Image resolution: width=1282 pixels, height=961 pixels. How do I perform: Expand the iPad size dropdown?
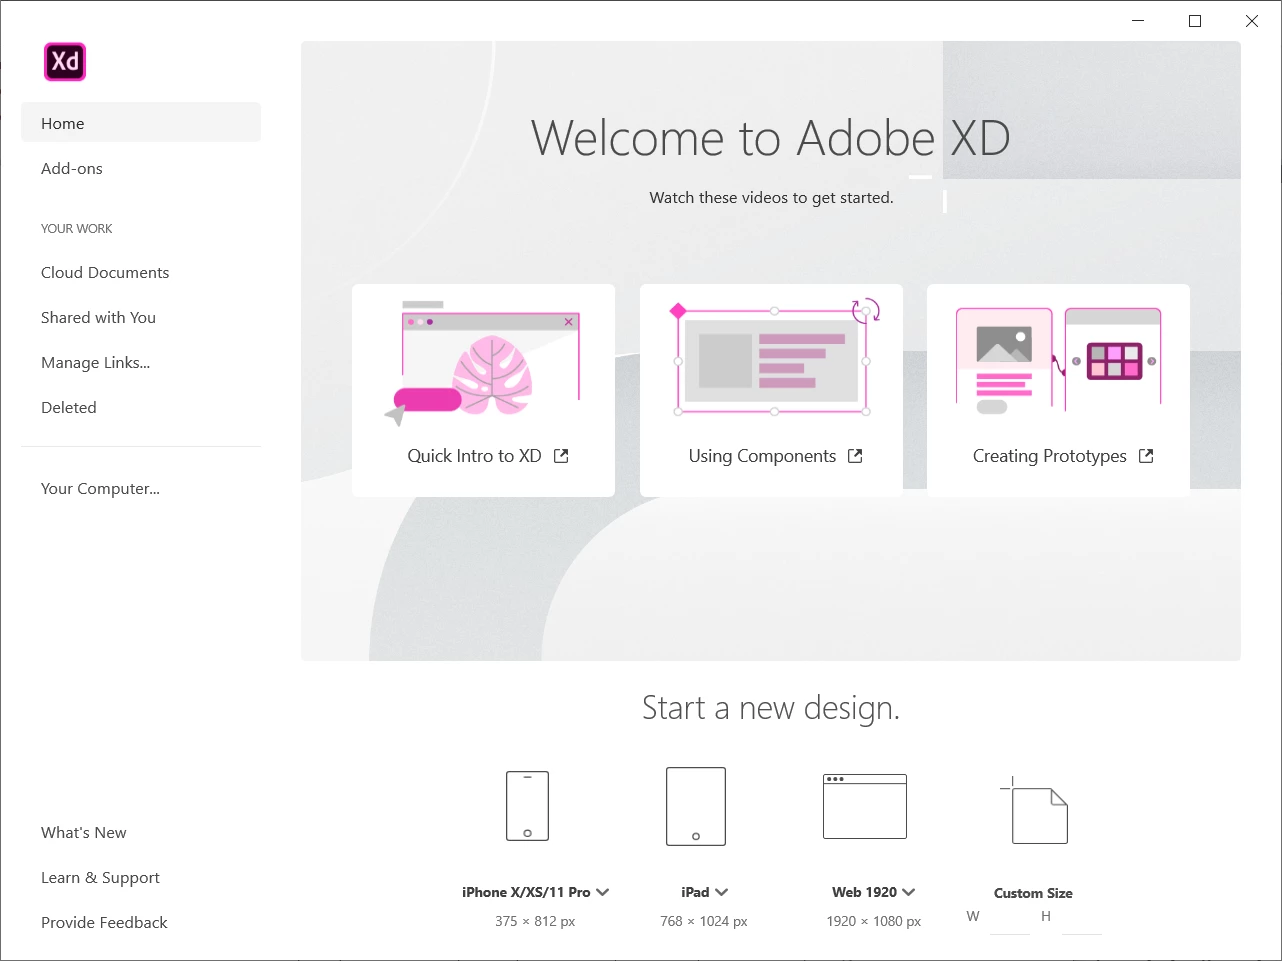(722, 892)
